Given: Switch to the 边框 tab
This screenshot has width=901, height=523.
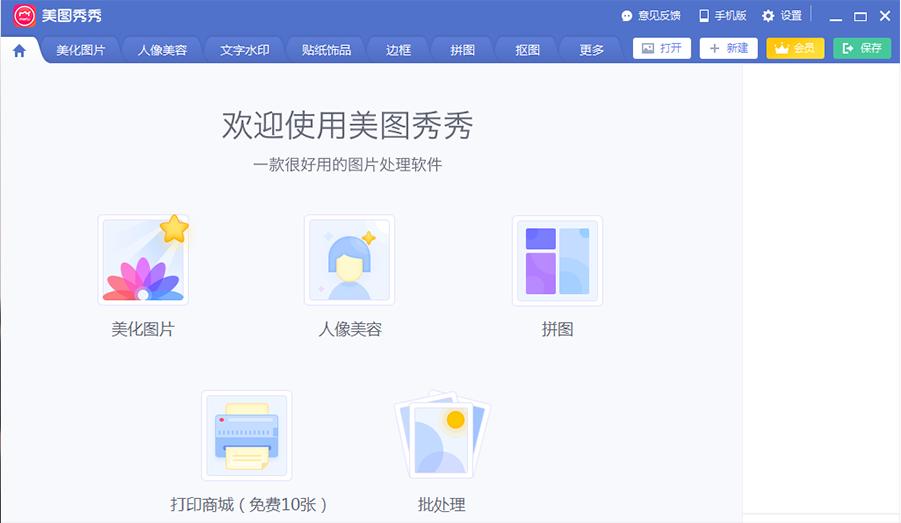Looking at the screenshot, I should [398, 50].
